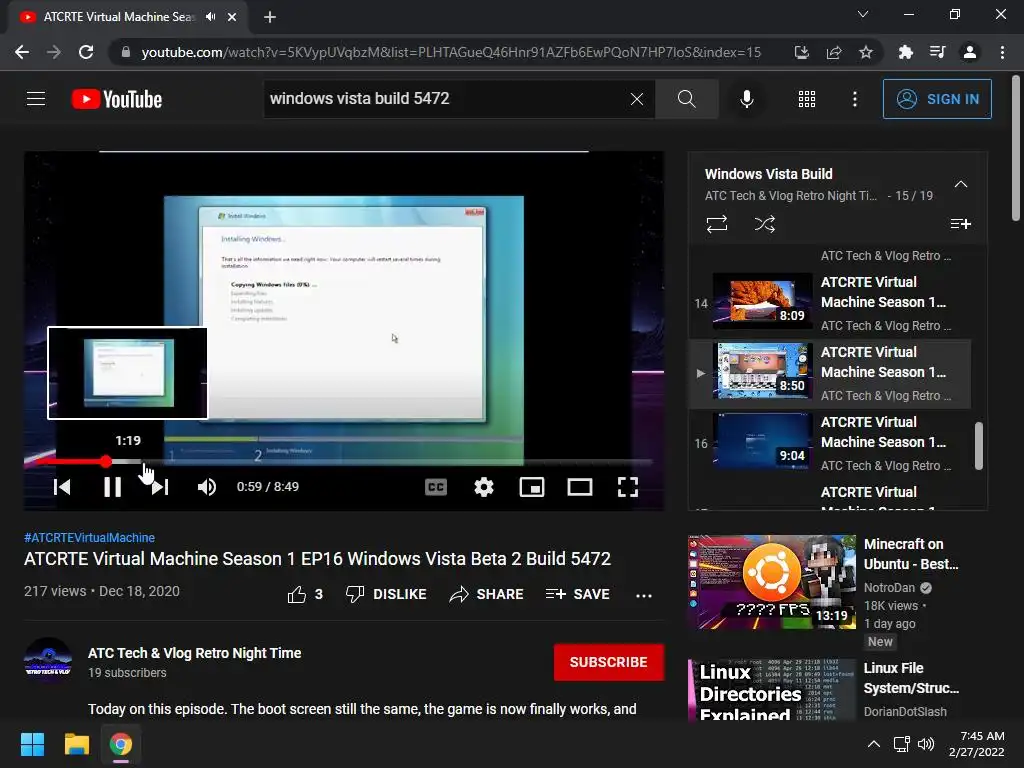Click SAVE to playlist button
Image resolution: width=1024 pixels, height=768 pixels.
point(578,594)
